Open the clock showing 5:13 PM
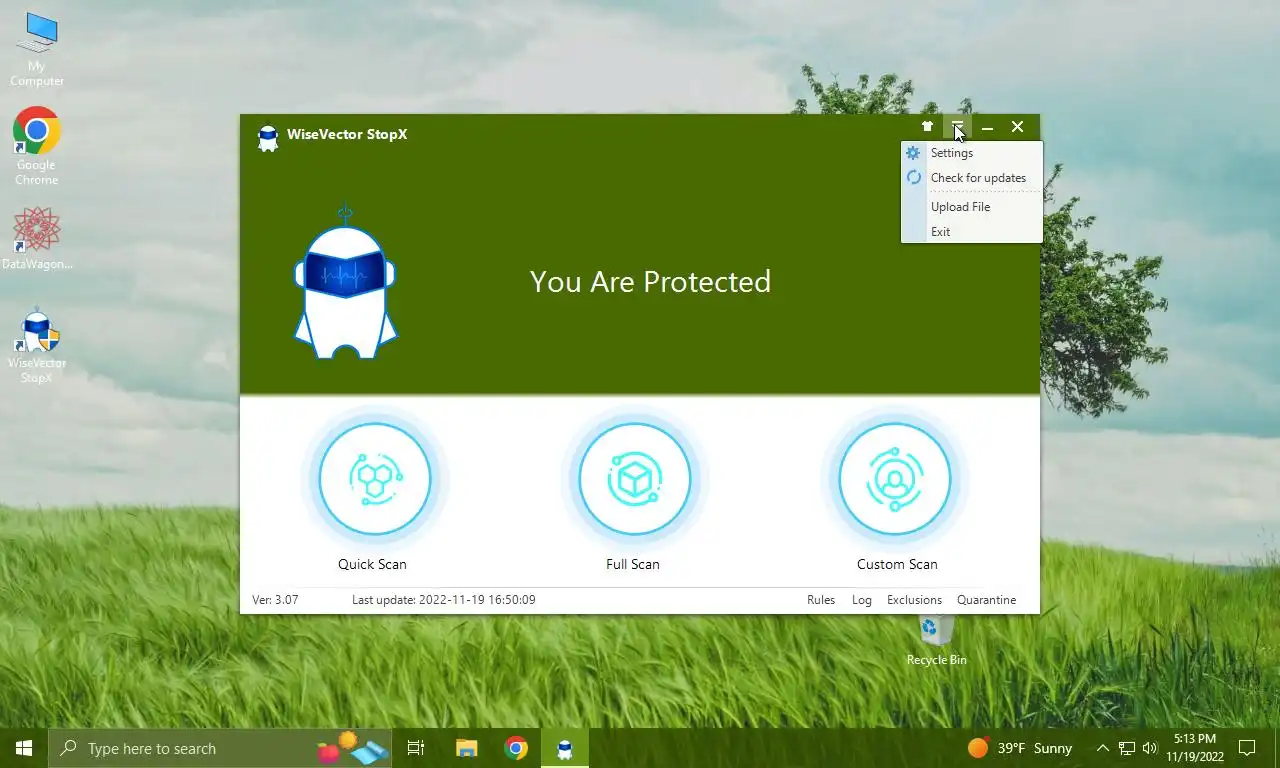This screenshot has height=768, width=1280. (x=1194, y=748)
